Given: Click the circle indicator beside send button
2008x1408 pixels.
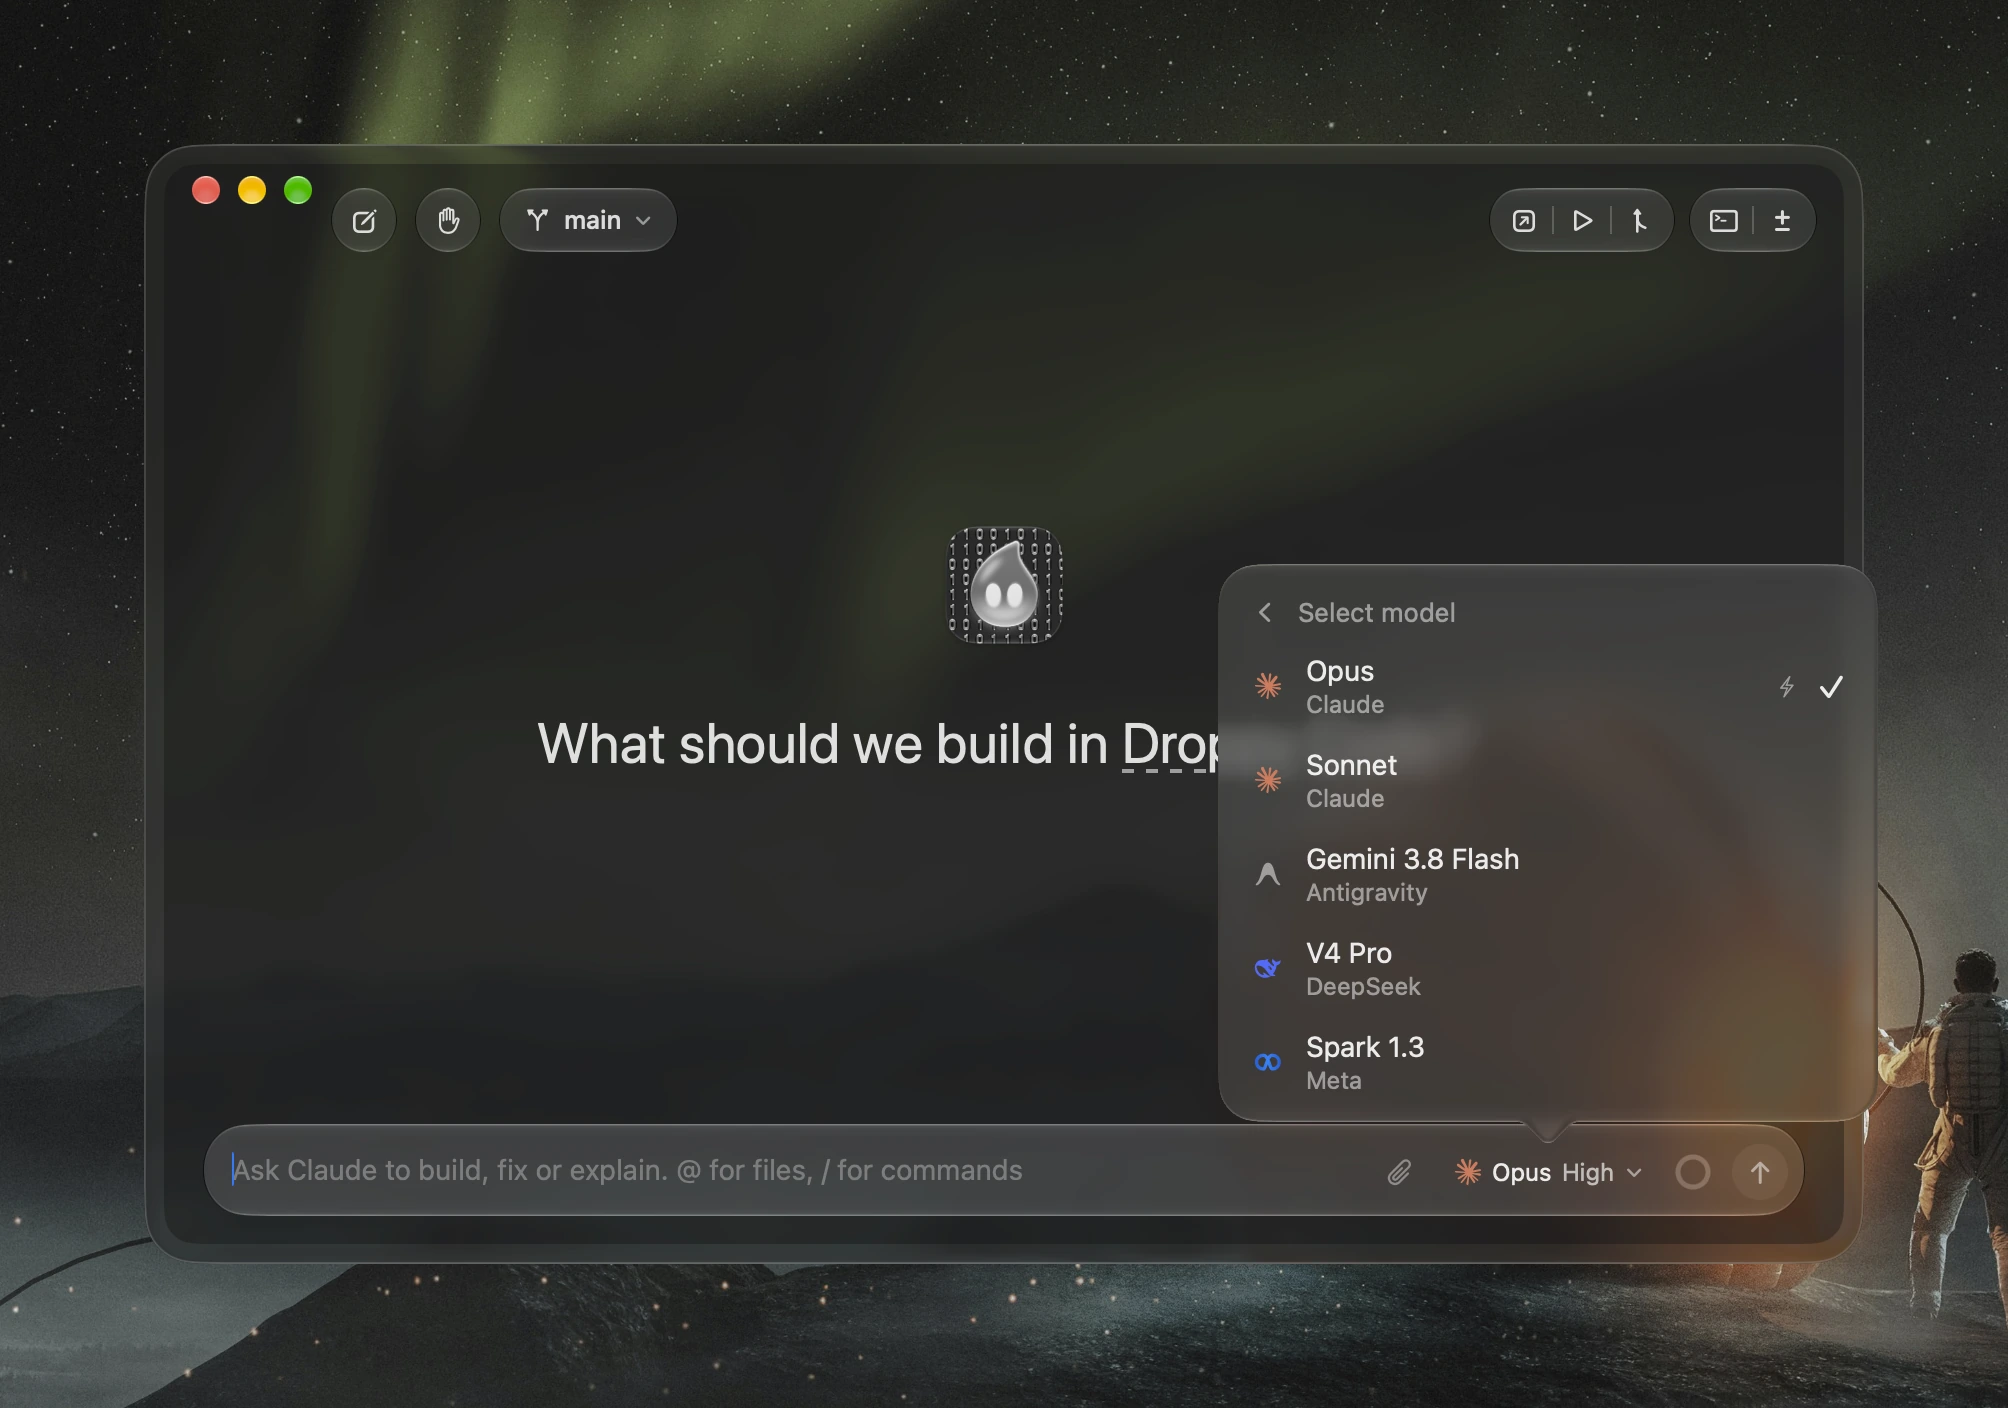Looking at the screenshot, I should 1692,1172.
